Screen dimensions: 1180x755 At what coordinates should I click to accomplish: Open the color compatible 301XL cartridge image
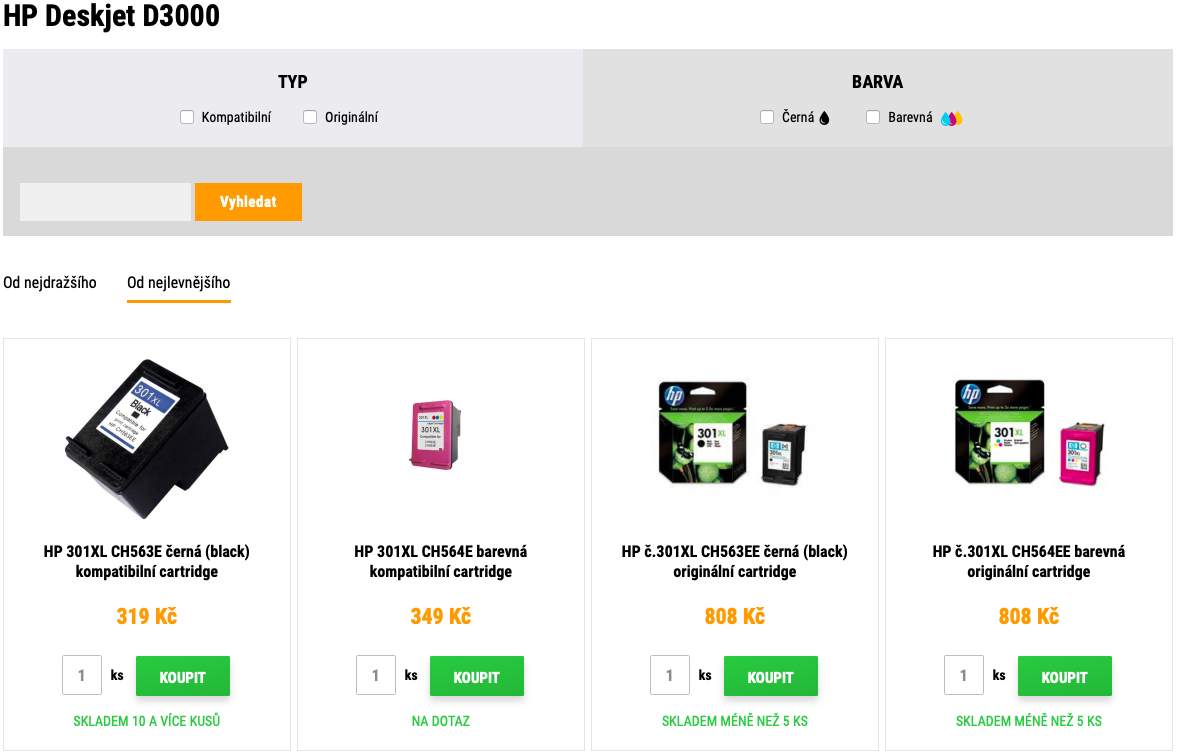click(440, 436)
